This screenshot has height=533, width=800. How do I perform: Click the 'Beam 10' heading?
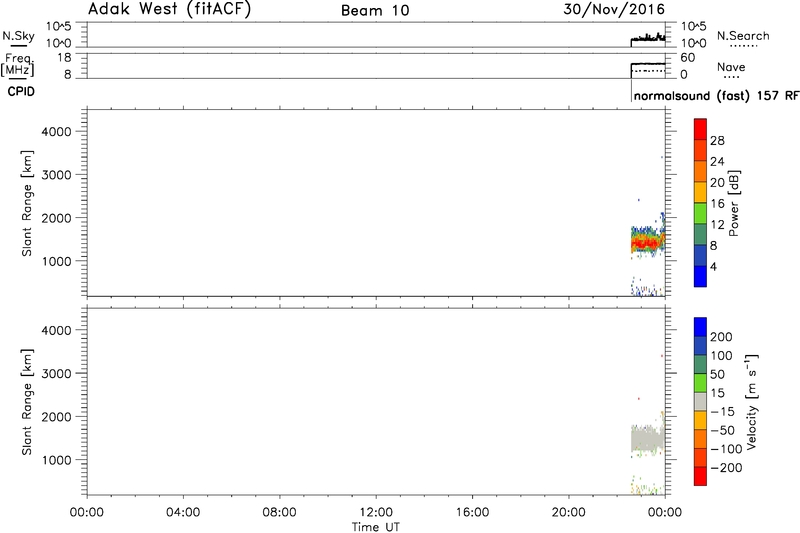click(x=375, y=11)
